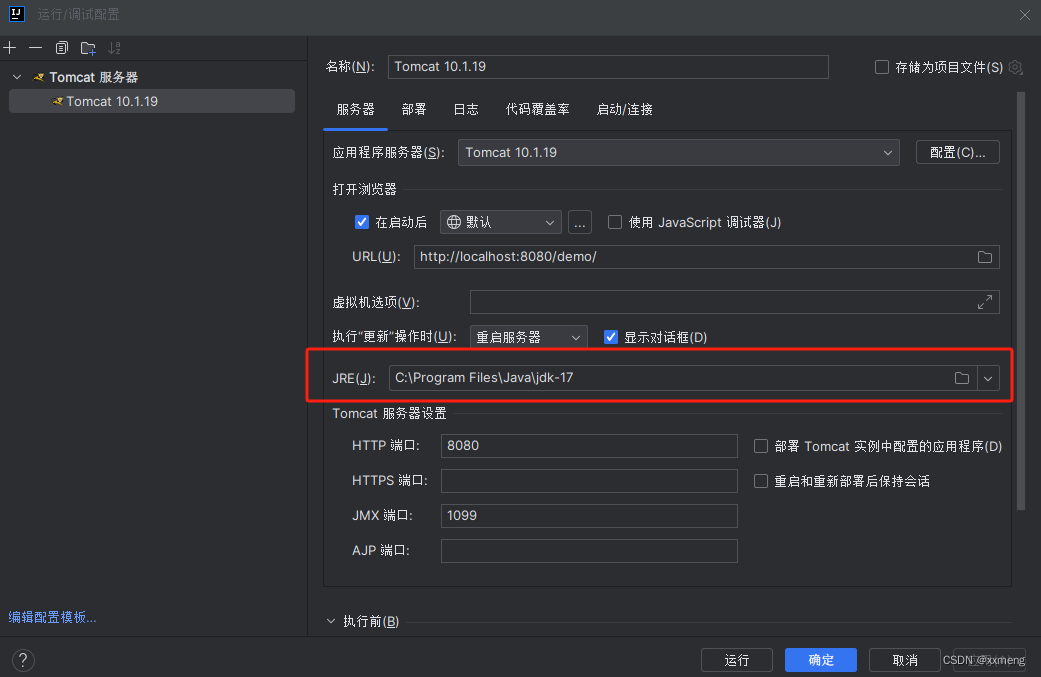Click the AJP 端口 input field
The width and height of the screenshot is (1041, 677).
coord(589,551)
